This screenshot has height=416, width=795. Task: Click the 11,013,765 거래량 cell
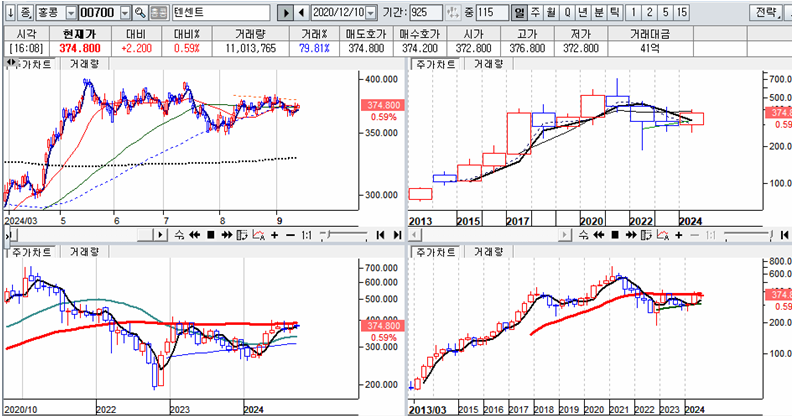pos(250,49)
